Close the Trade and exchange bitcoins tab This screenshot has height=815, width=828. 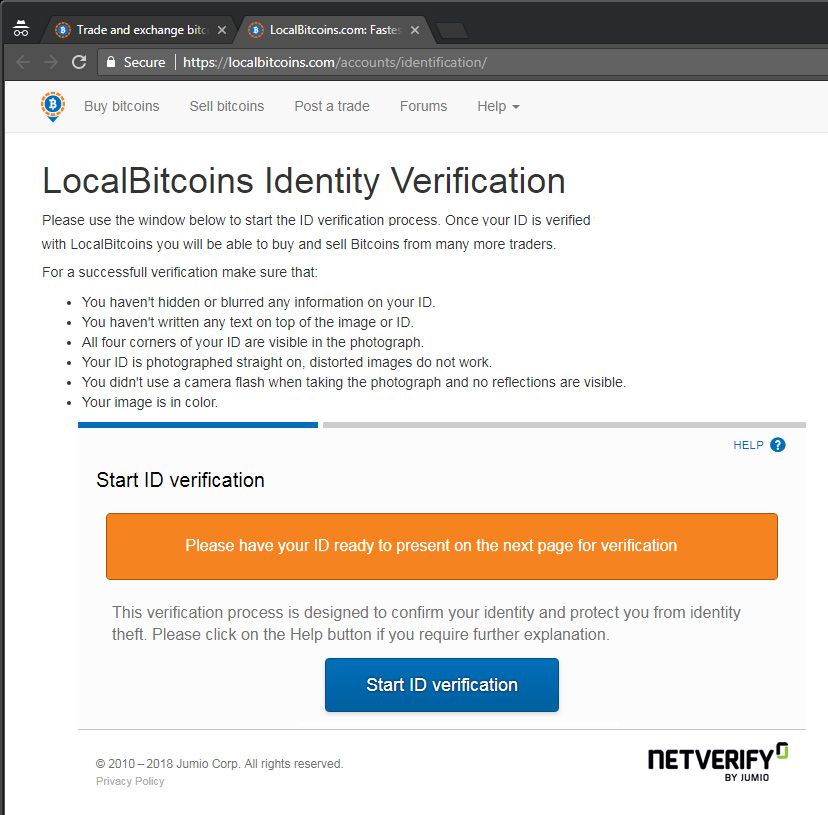pos(222,30)
